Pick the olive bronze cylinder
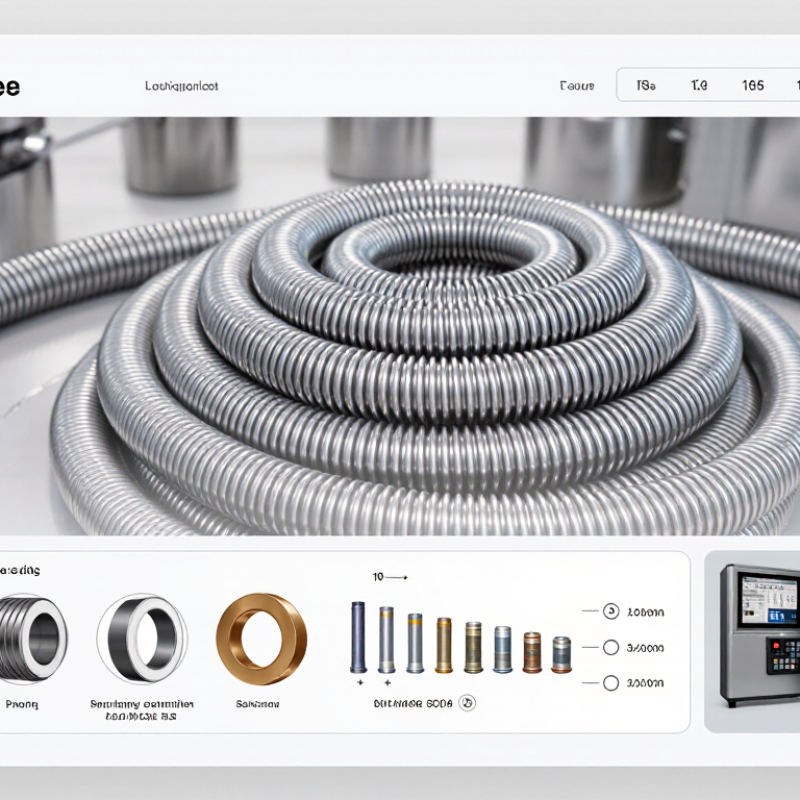 click(473, 647)
